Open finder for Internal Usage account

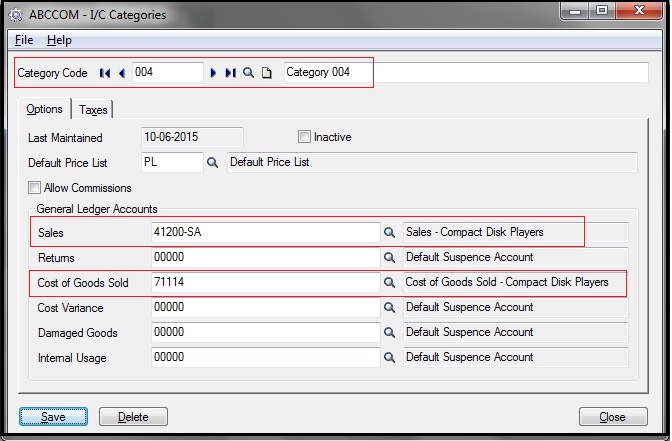pos(390,357)
